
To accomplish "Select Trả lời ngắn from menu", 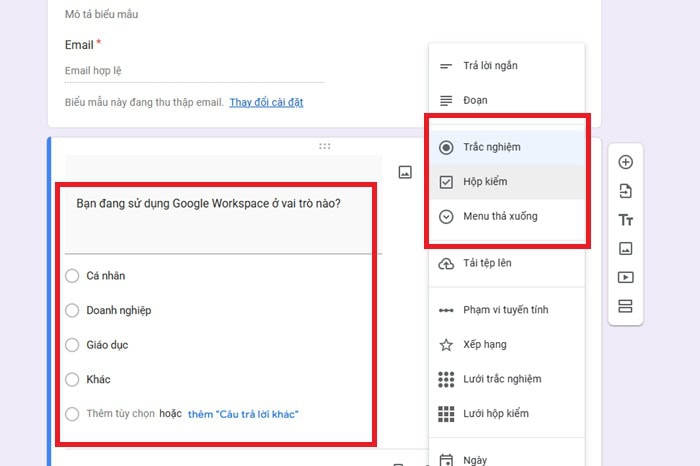I will point(489,66).
